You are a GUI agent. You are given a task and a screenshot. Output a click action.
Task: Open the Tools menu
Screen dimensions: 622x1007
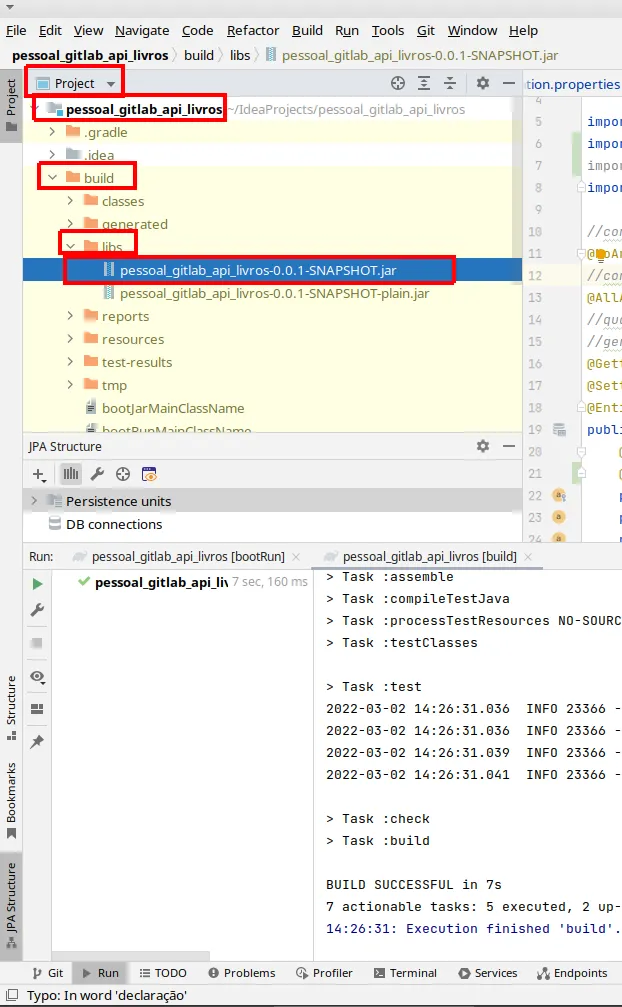pyautogui.click(x=388, y=30)
